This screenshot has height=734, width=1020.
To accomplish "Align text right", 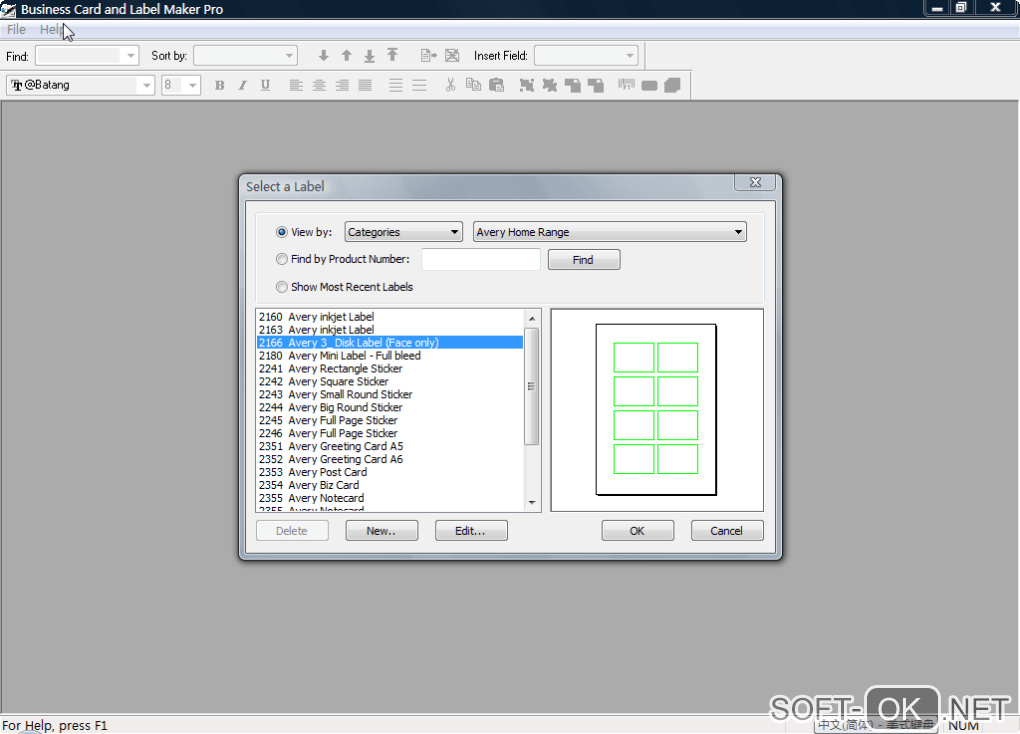I will tap(342, 85).
